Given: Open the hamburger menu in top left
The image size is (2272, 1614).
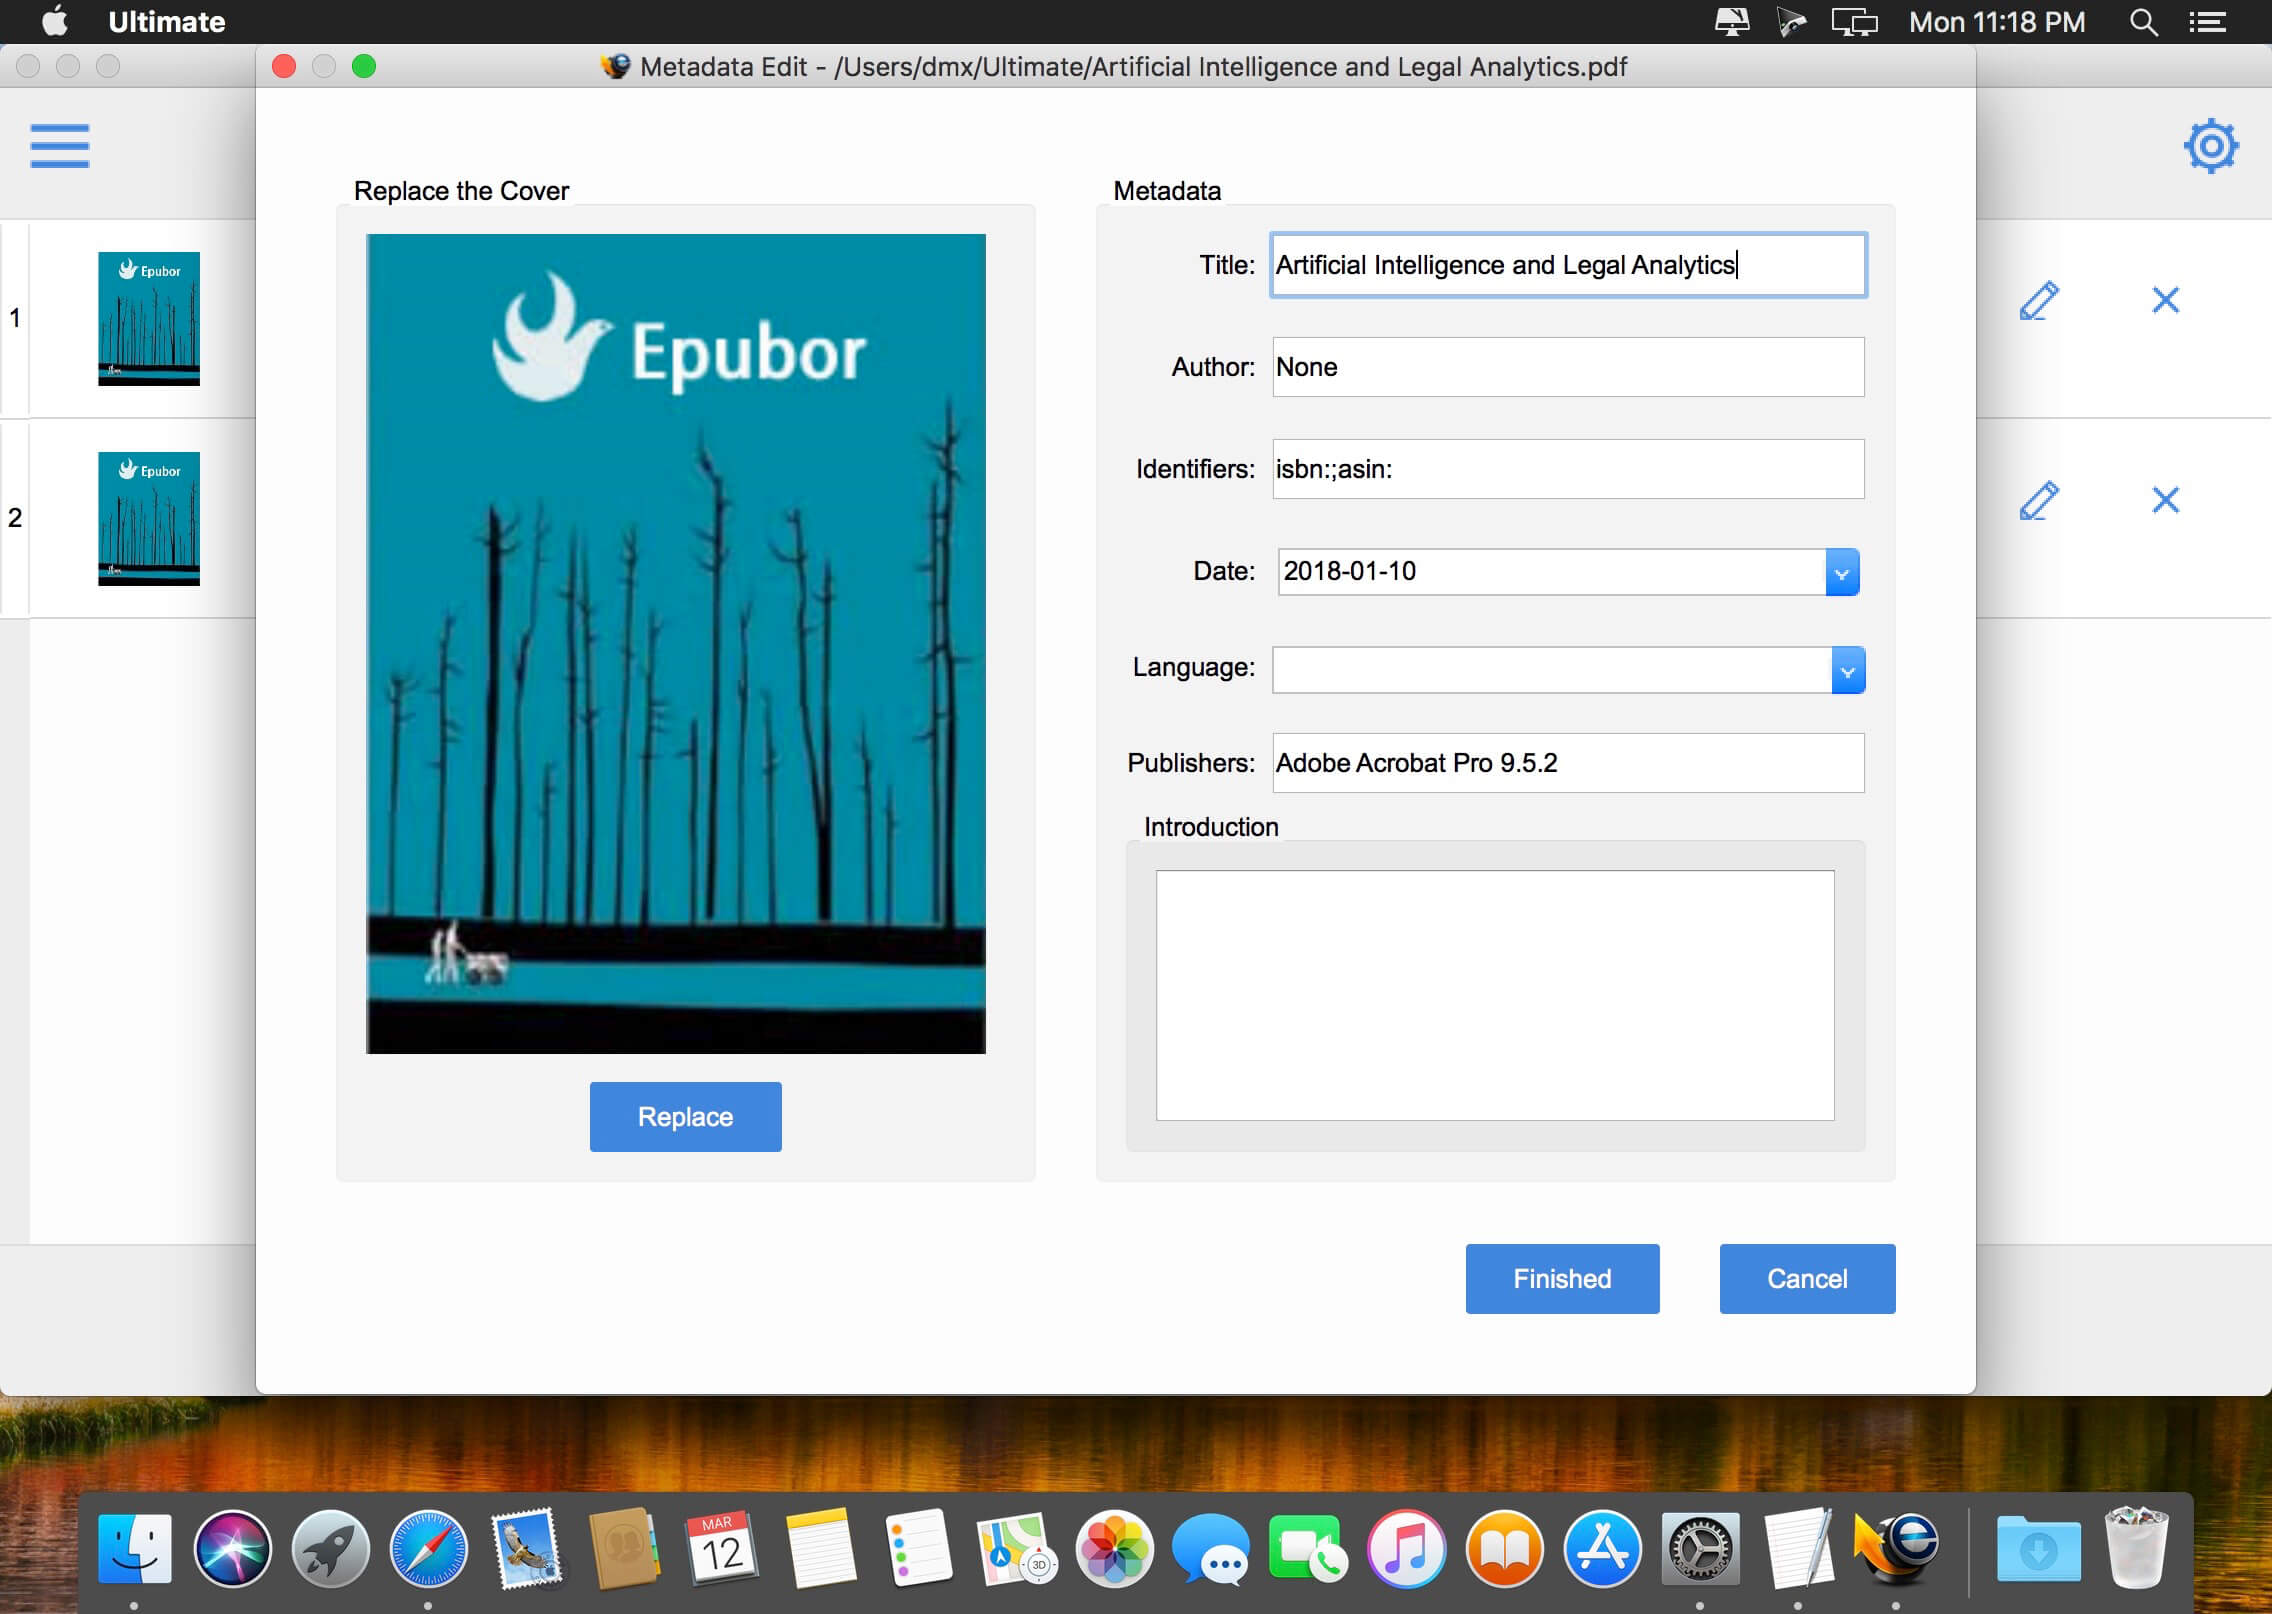Looking at the screenshot, I should (61, 147).
